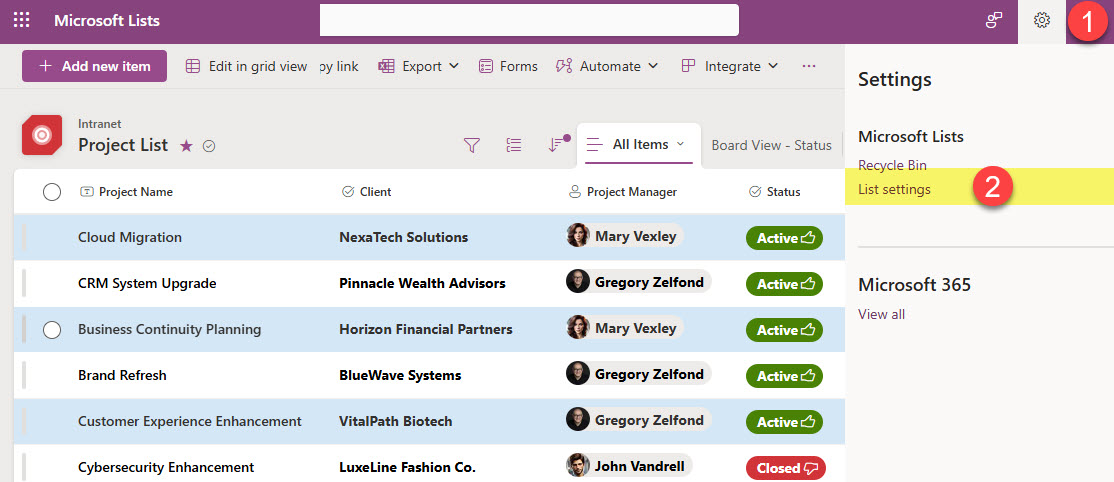Image resolution: width=1114 pixels, height=482 pixels.
Task: Click the All Items list view icon
Action: pyautogui.click(x=595, y=144)
